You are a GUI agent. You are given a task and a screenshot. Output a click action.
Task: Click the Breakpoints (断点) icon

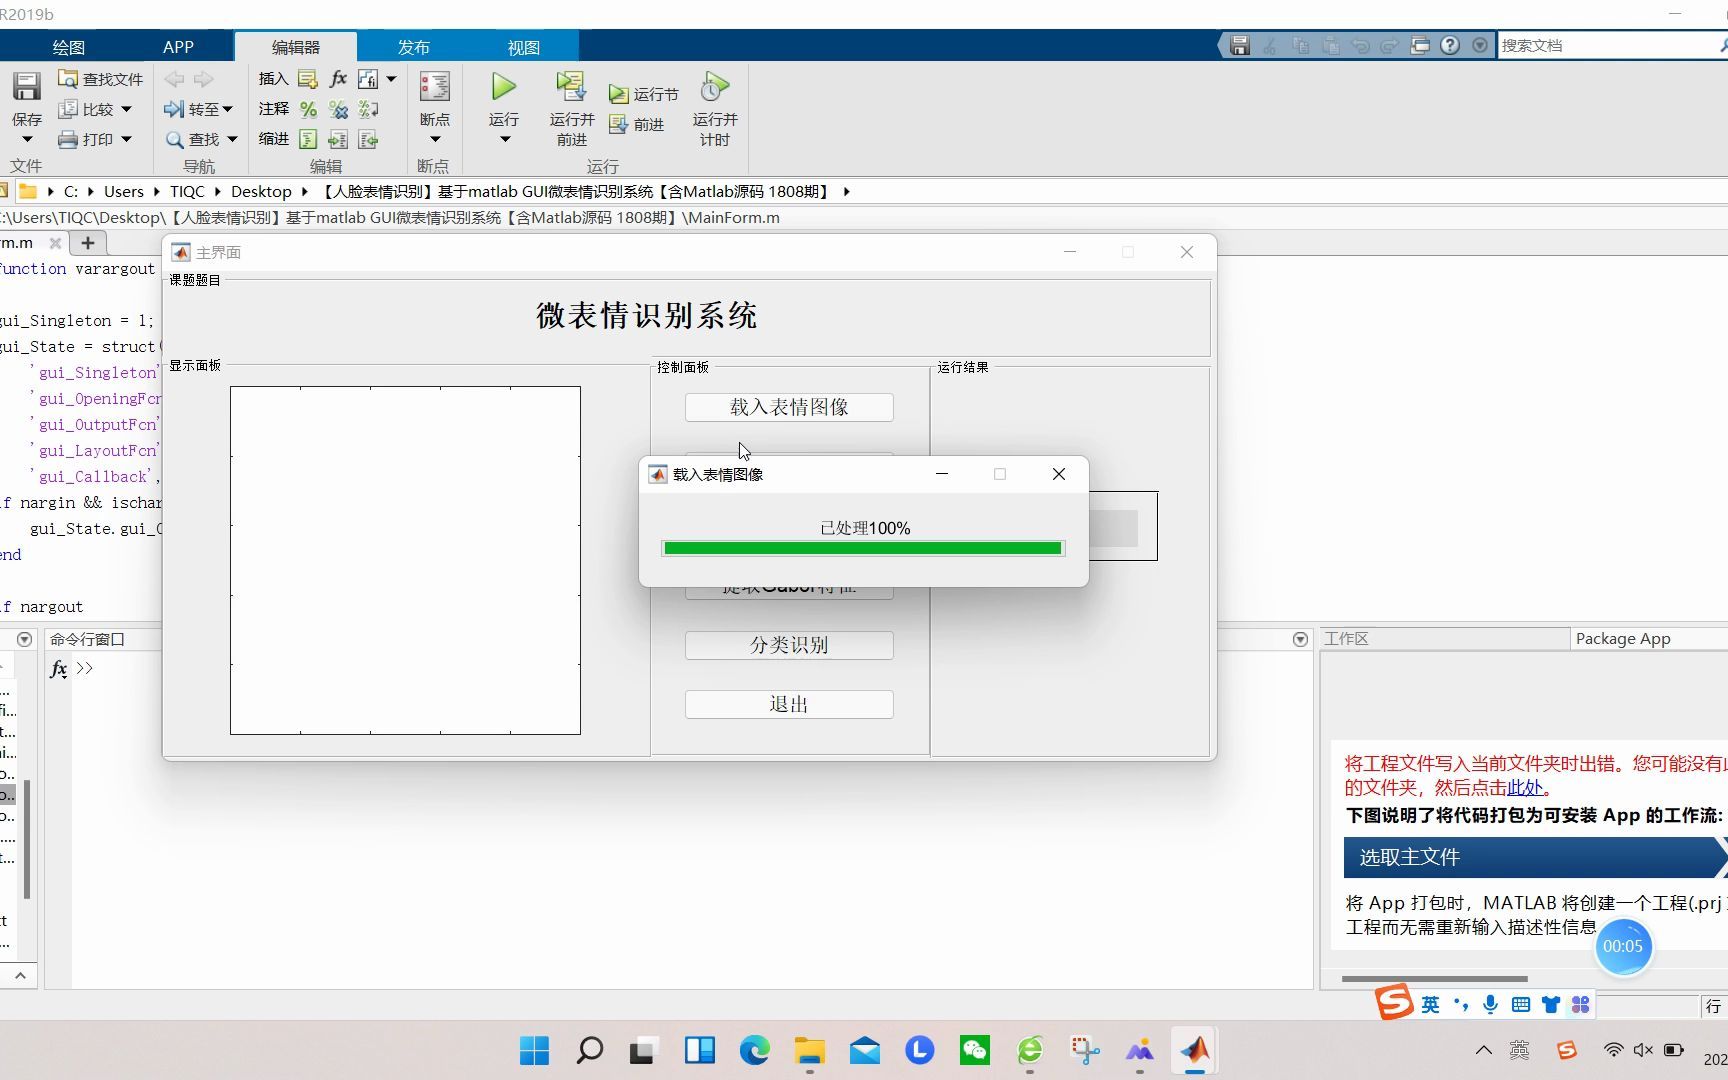pos(435,86)
